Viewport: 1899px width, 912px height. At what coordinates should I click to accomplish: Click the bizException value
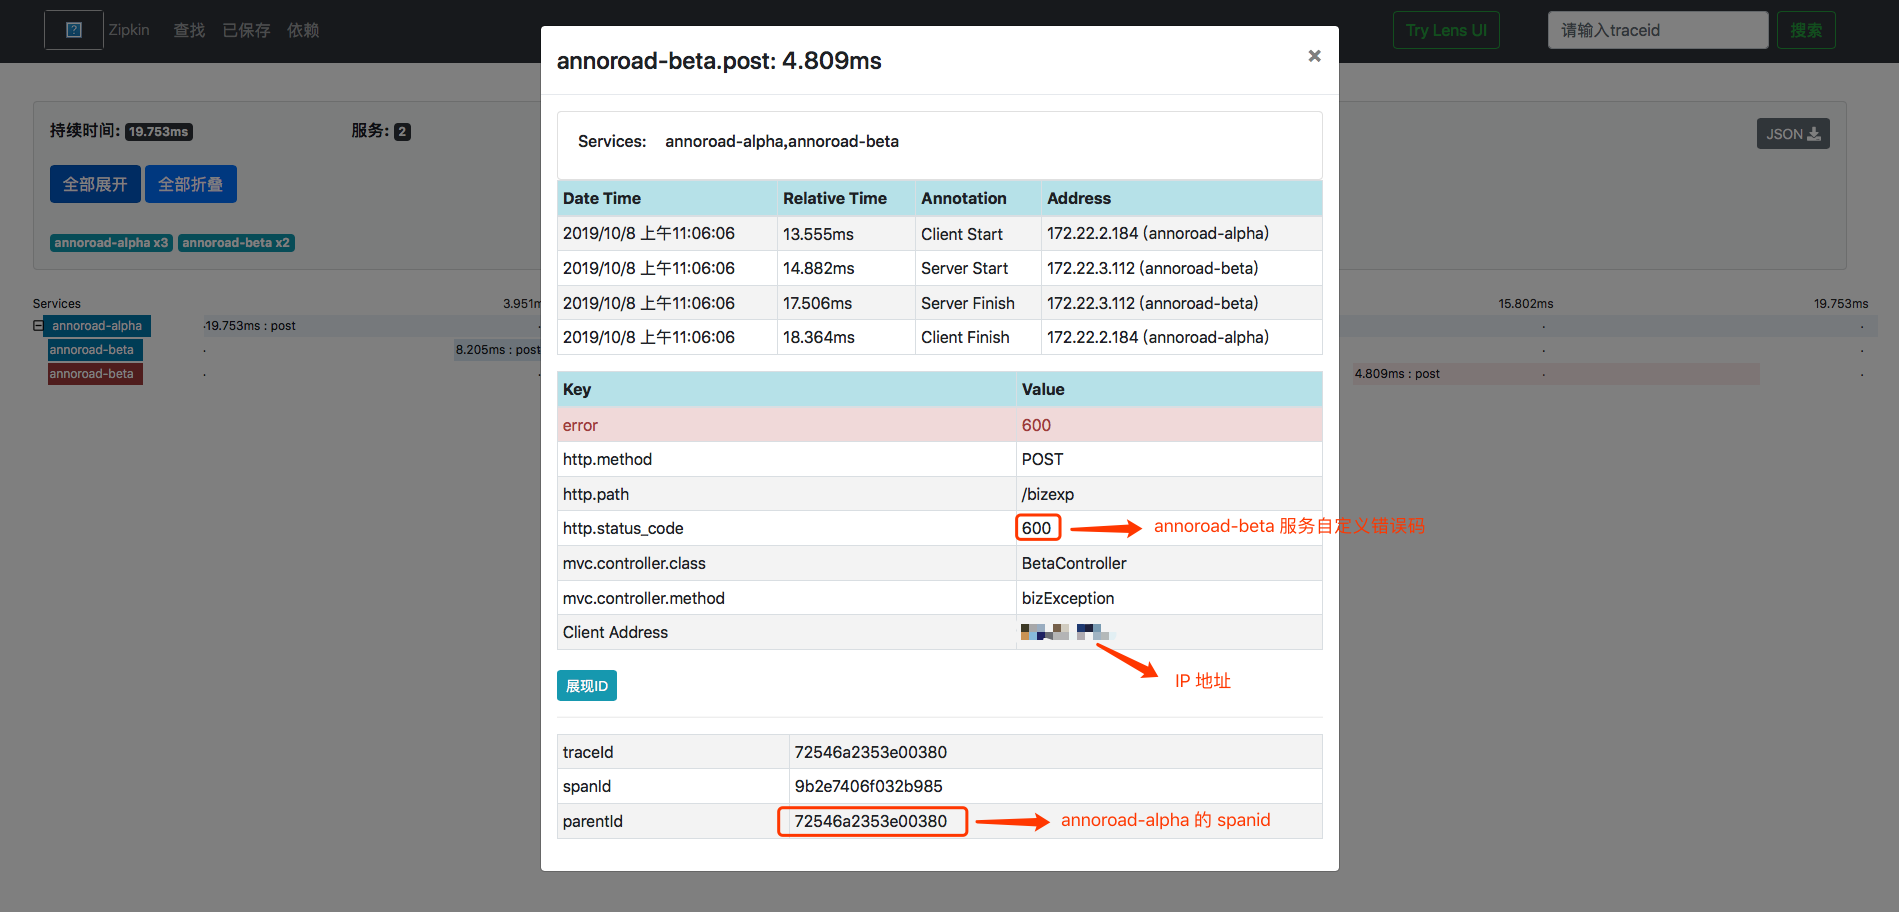[x=1068, y=598]
